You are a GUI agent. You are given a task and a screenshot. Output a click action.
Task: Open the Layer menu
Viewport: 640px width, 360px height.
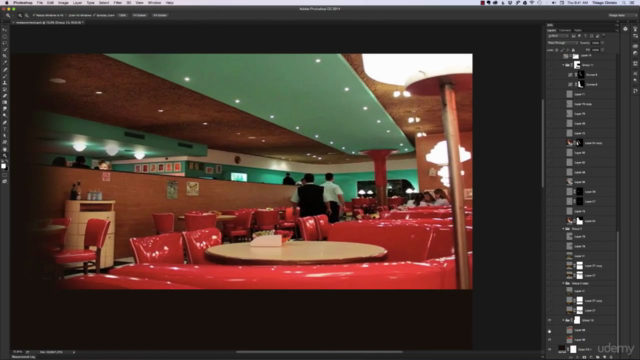77,2
